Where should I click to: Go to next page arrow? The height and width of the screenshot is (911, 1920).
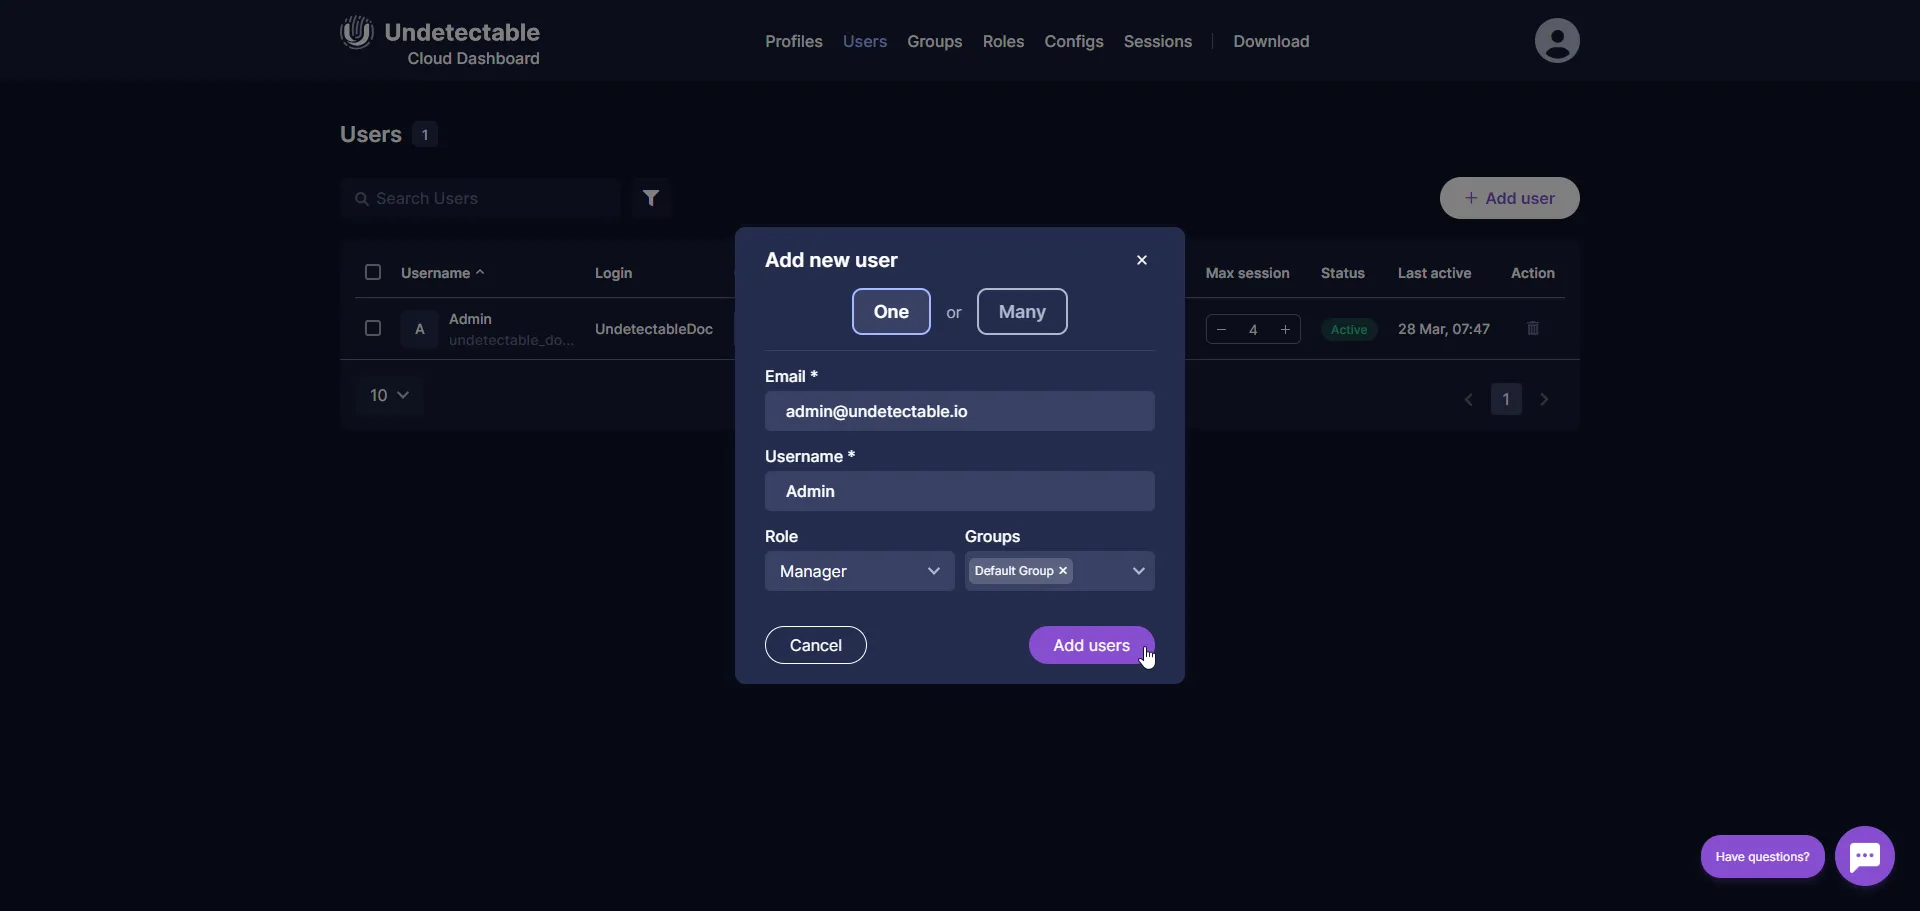pos(1544,399)
